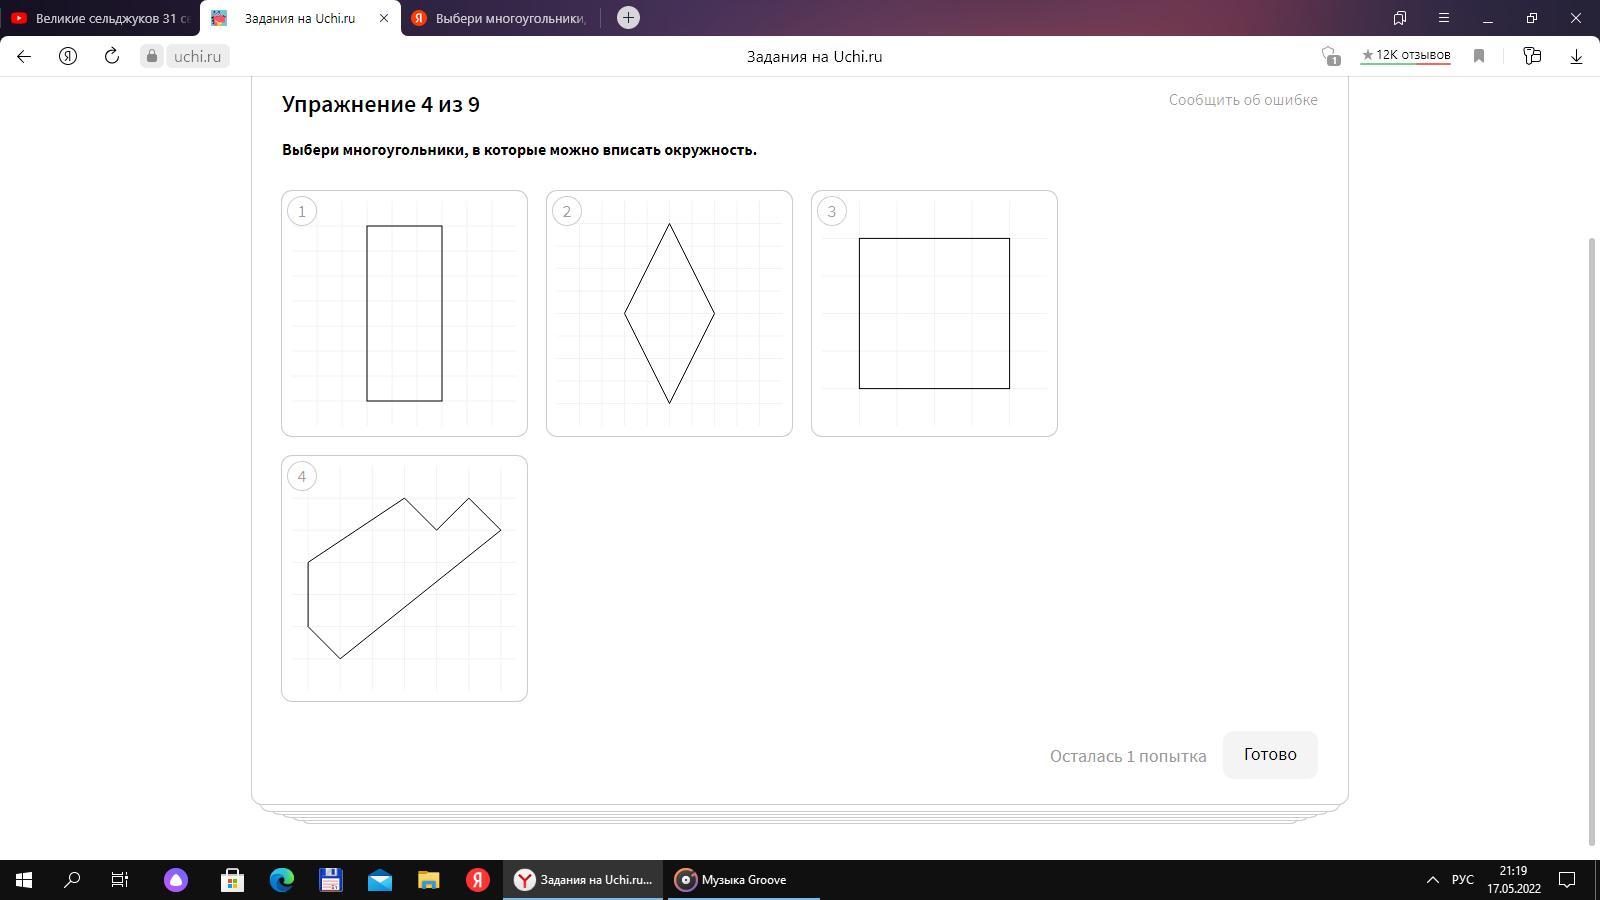Open the 12K отзывов site reviews

(x=1405, y=55)
